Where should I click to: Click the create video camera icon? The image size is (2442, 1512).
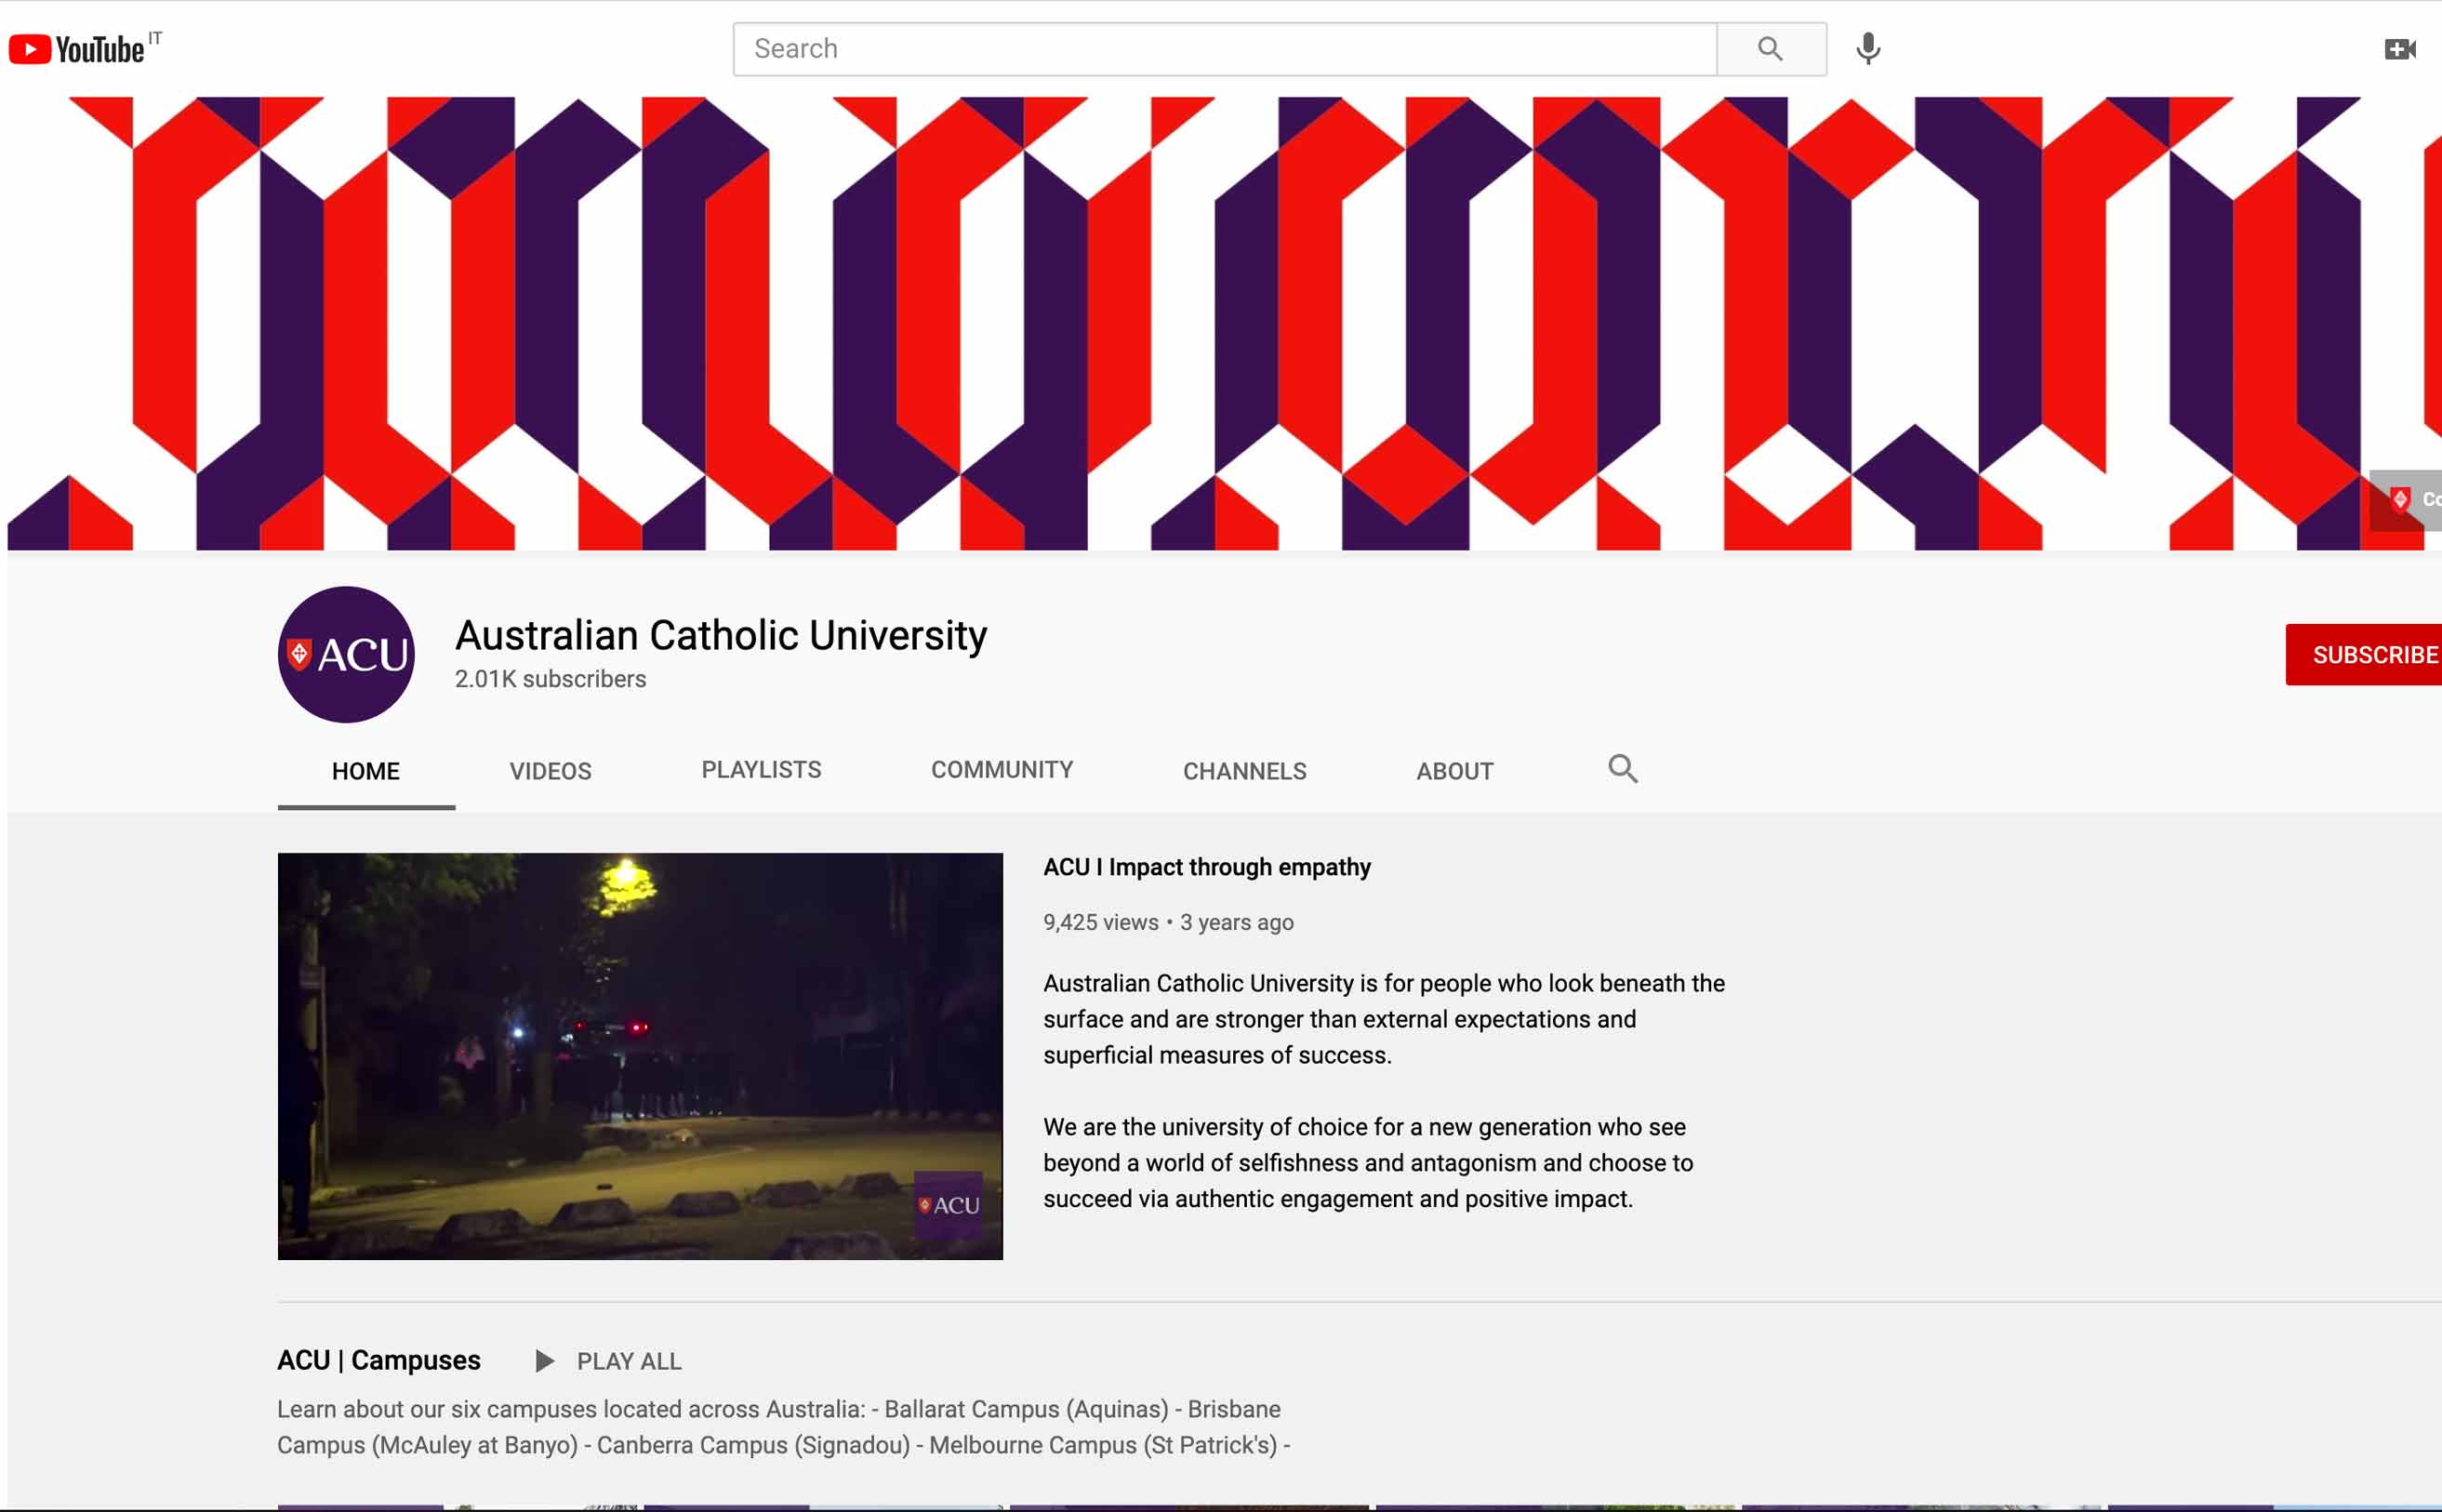2401,49
